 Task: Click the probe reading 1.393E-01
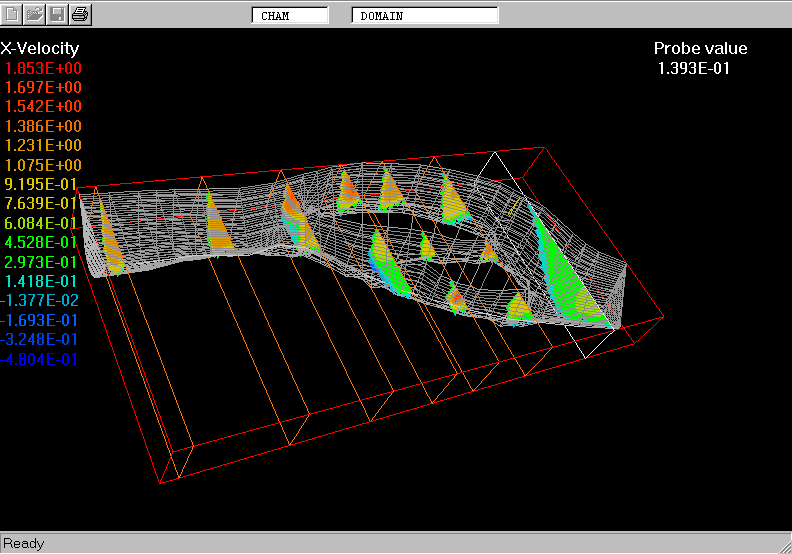click(x=693, y=68)
